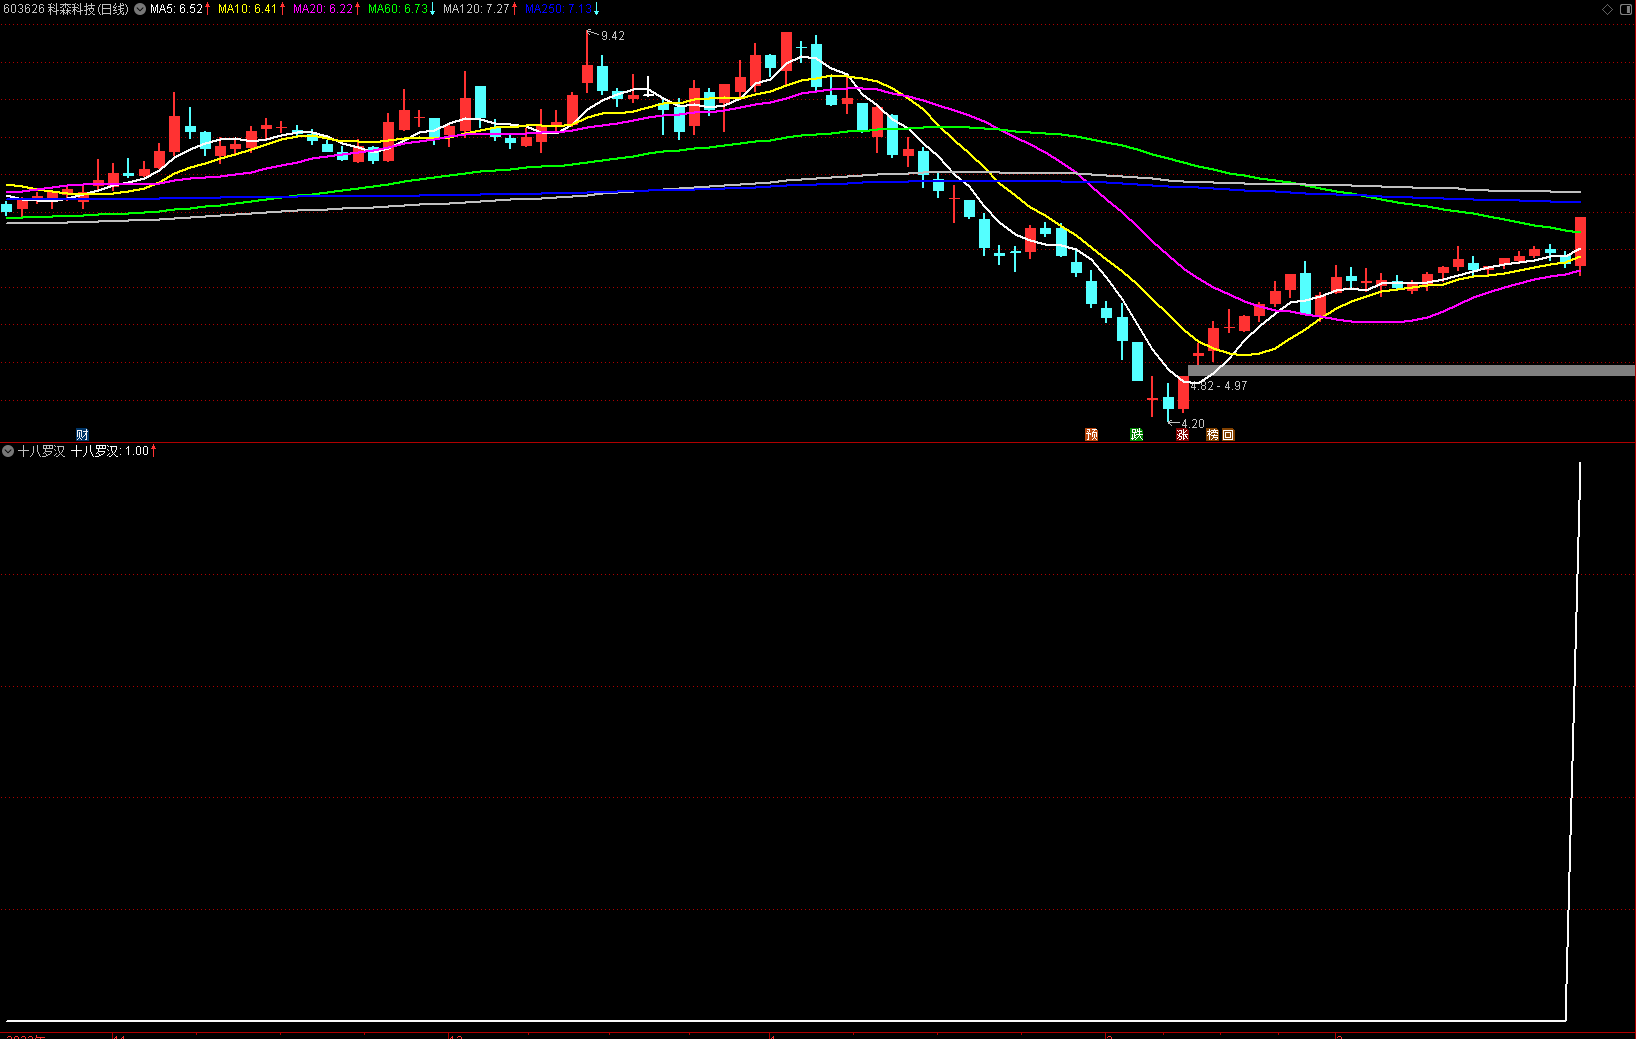Expand the 十八罗汉 indicator dropdown arrow
1636x1039 pixels.
click(x=8, y=452)
